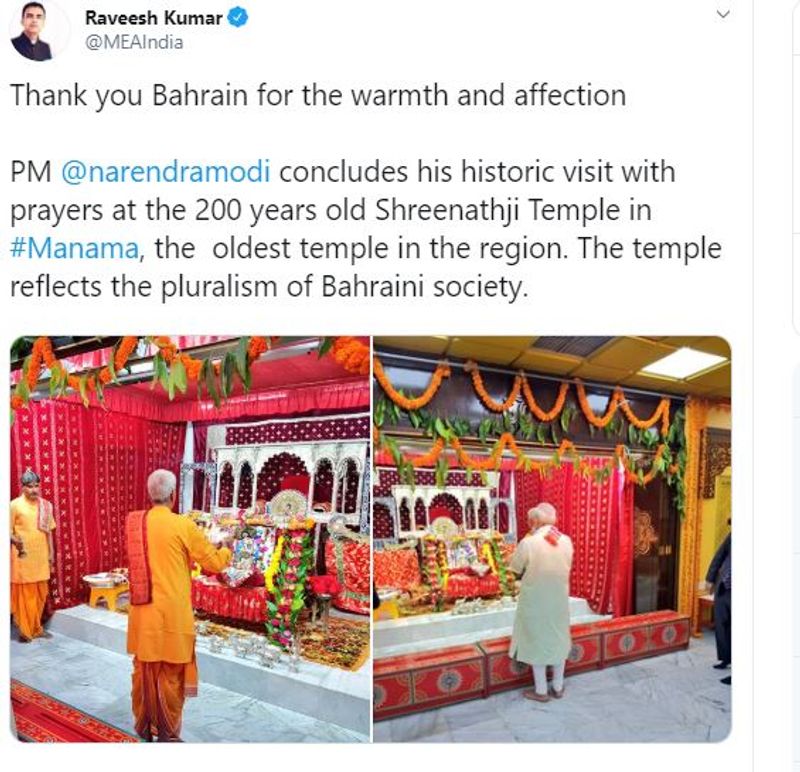This screenshot has width=800, height=772.
Task: View the right temple photo with marigold garlands
Action: click(553, 539)
